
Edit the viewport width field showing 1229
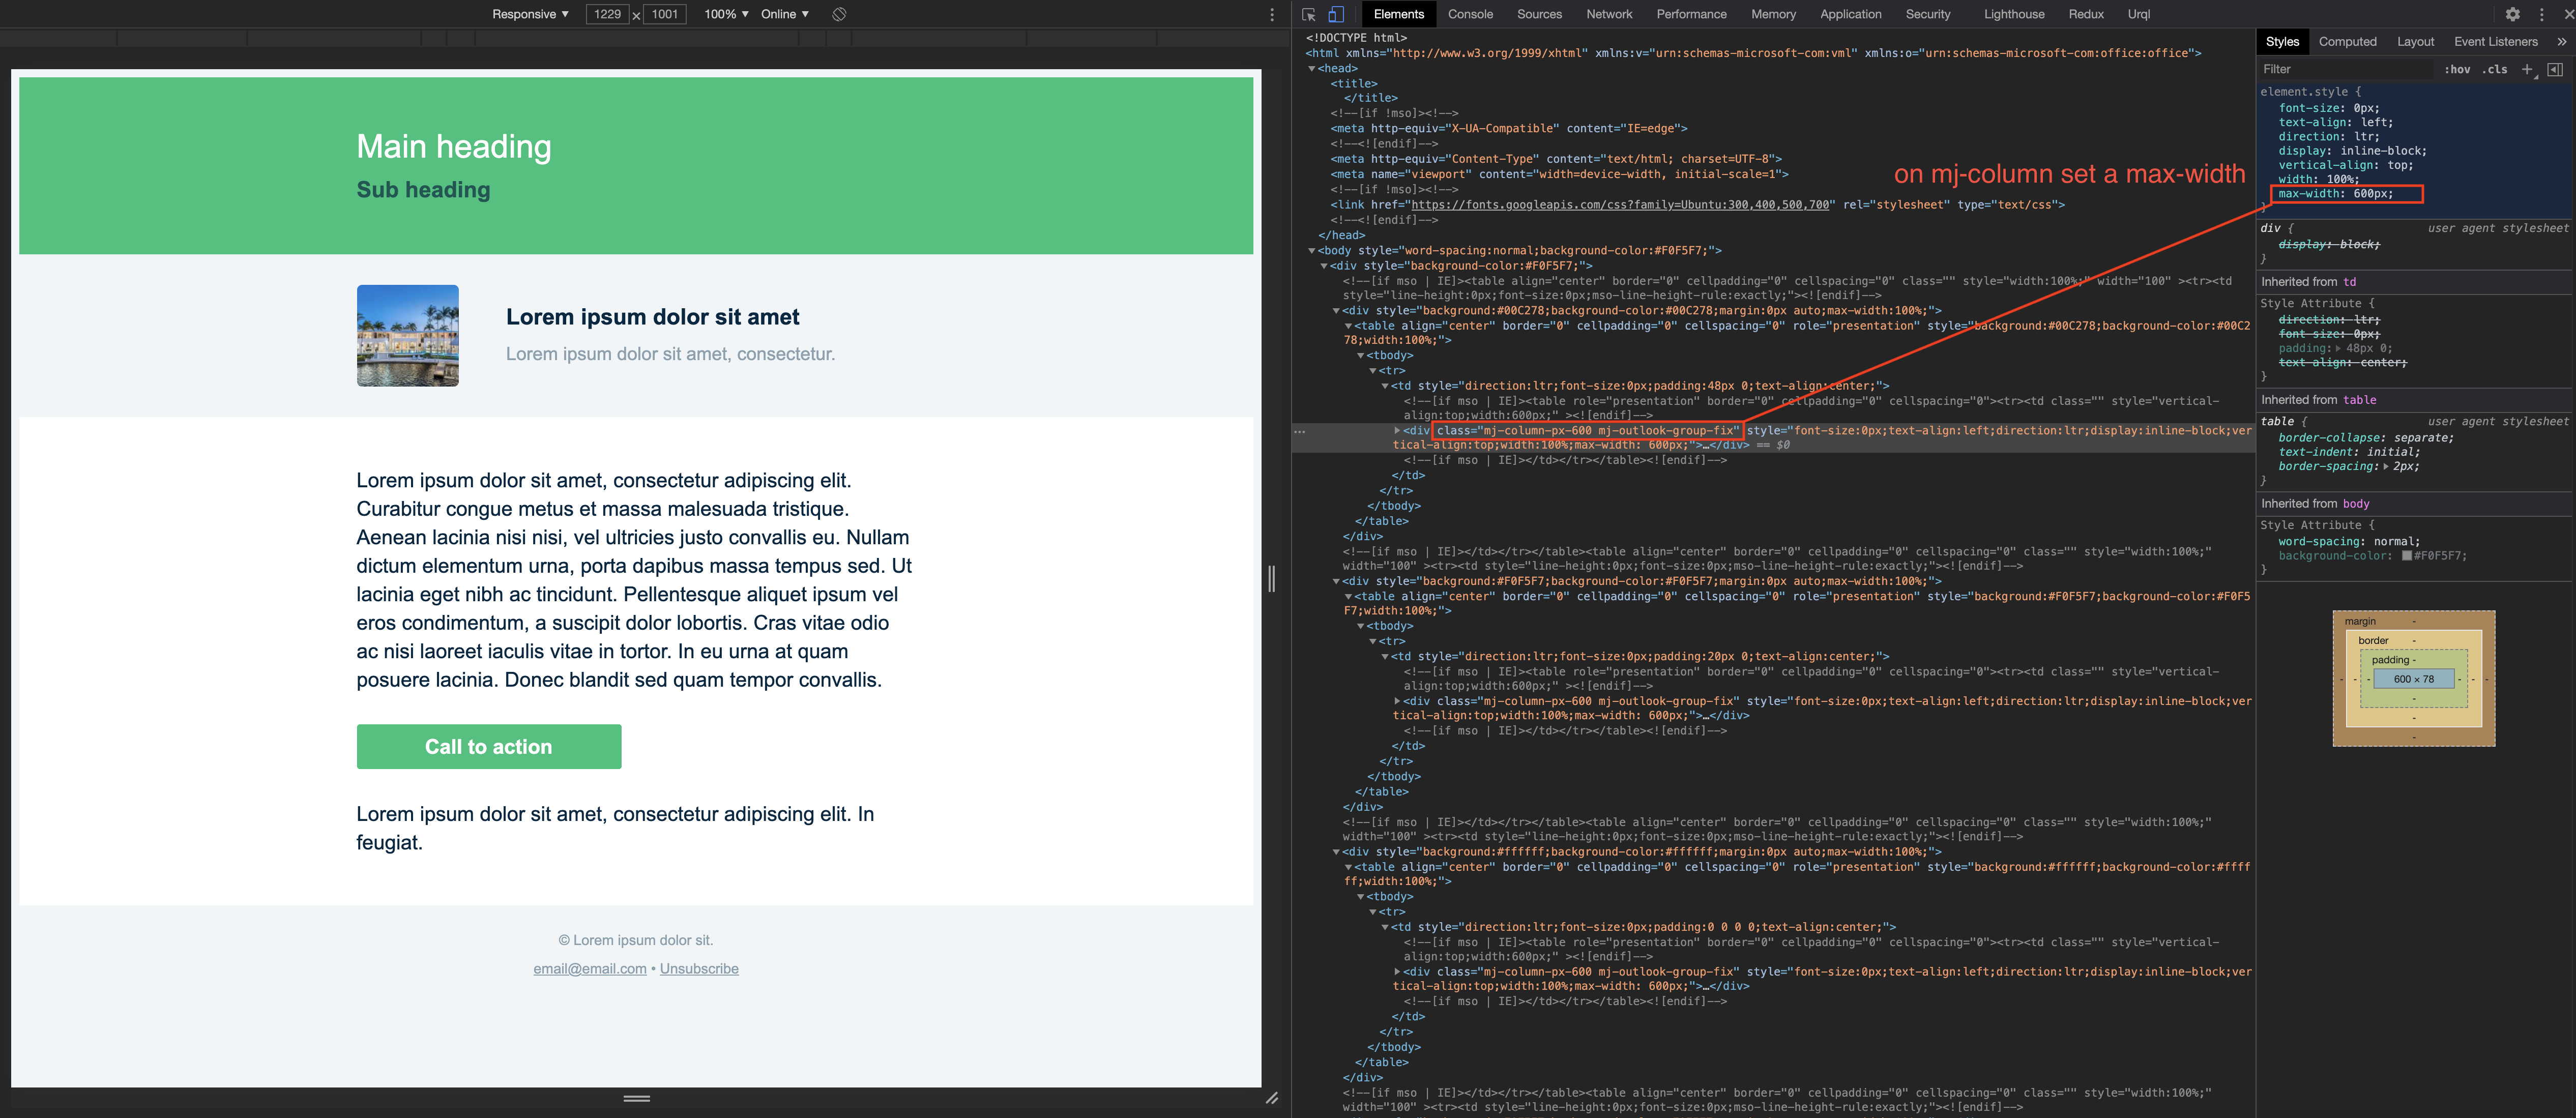click(x=1609, y=14)
